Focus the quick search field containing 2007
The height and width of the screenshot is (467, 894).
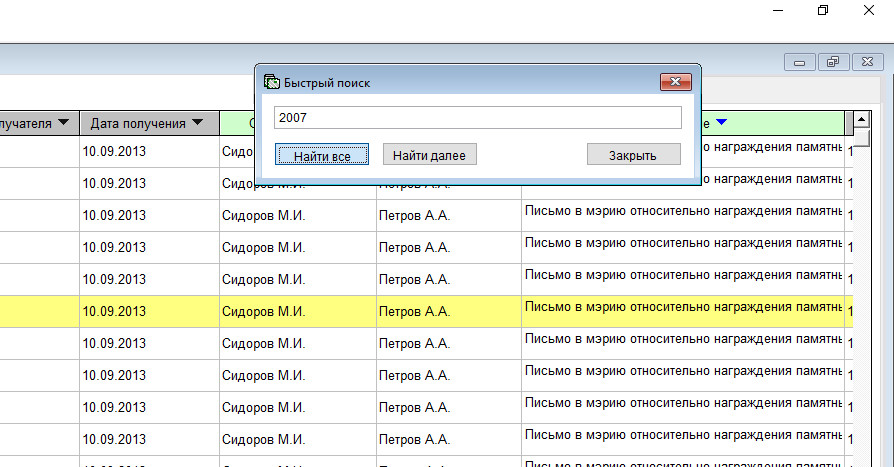pyautogui.click(x=478, y=117)
